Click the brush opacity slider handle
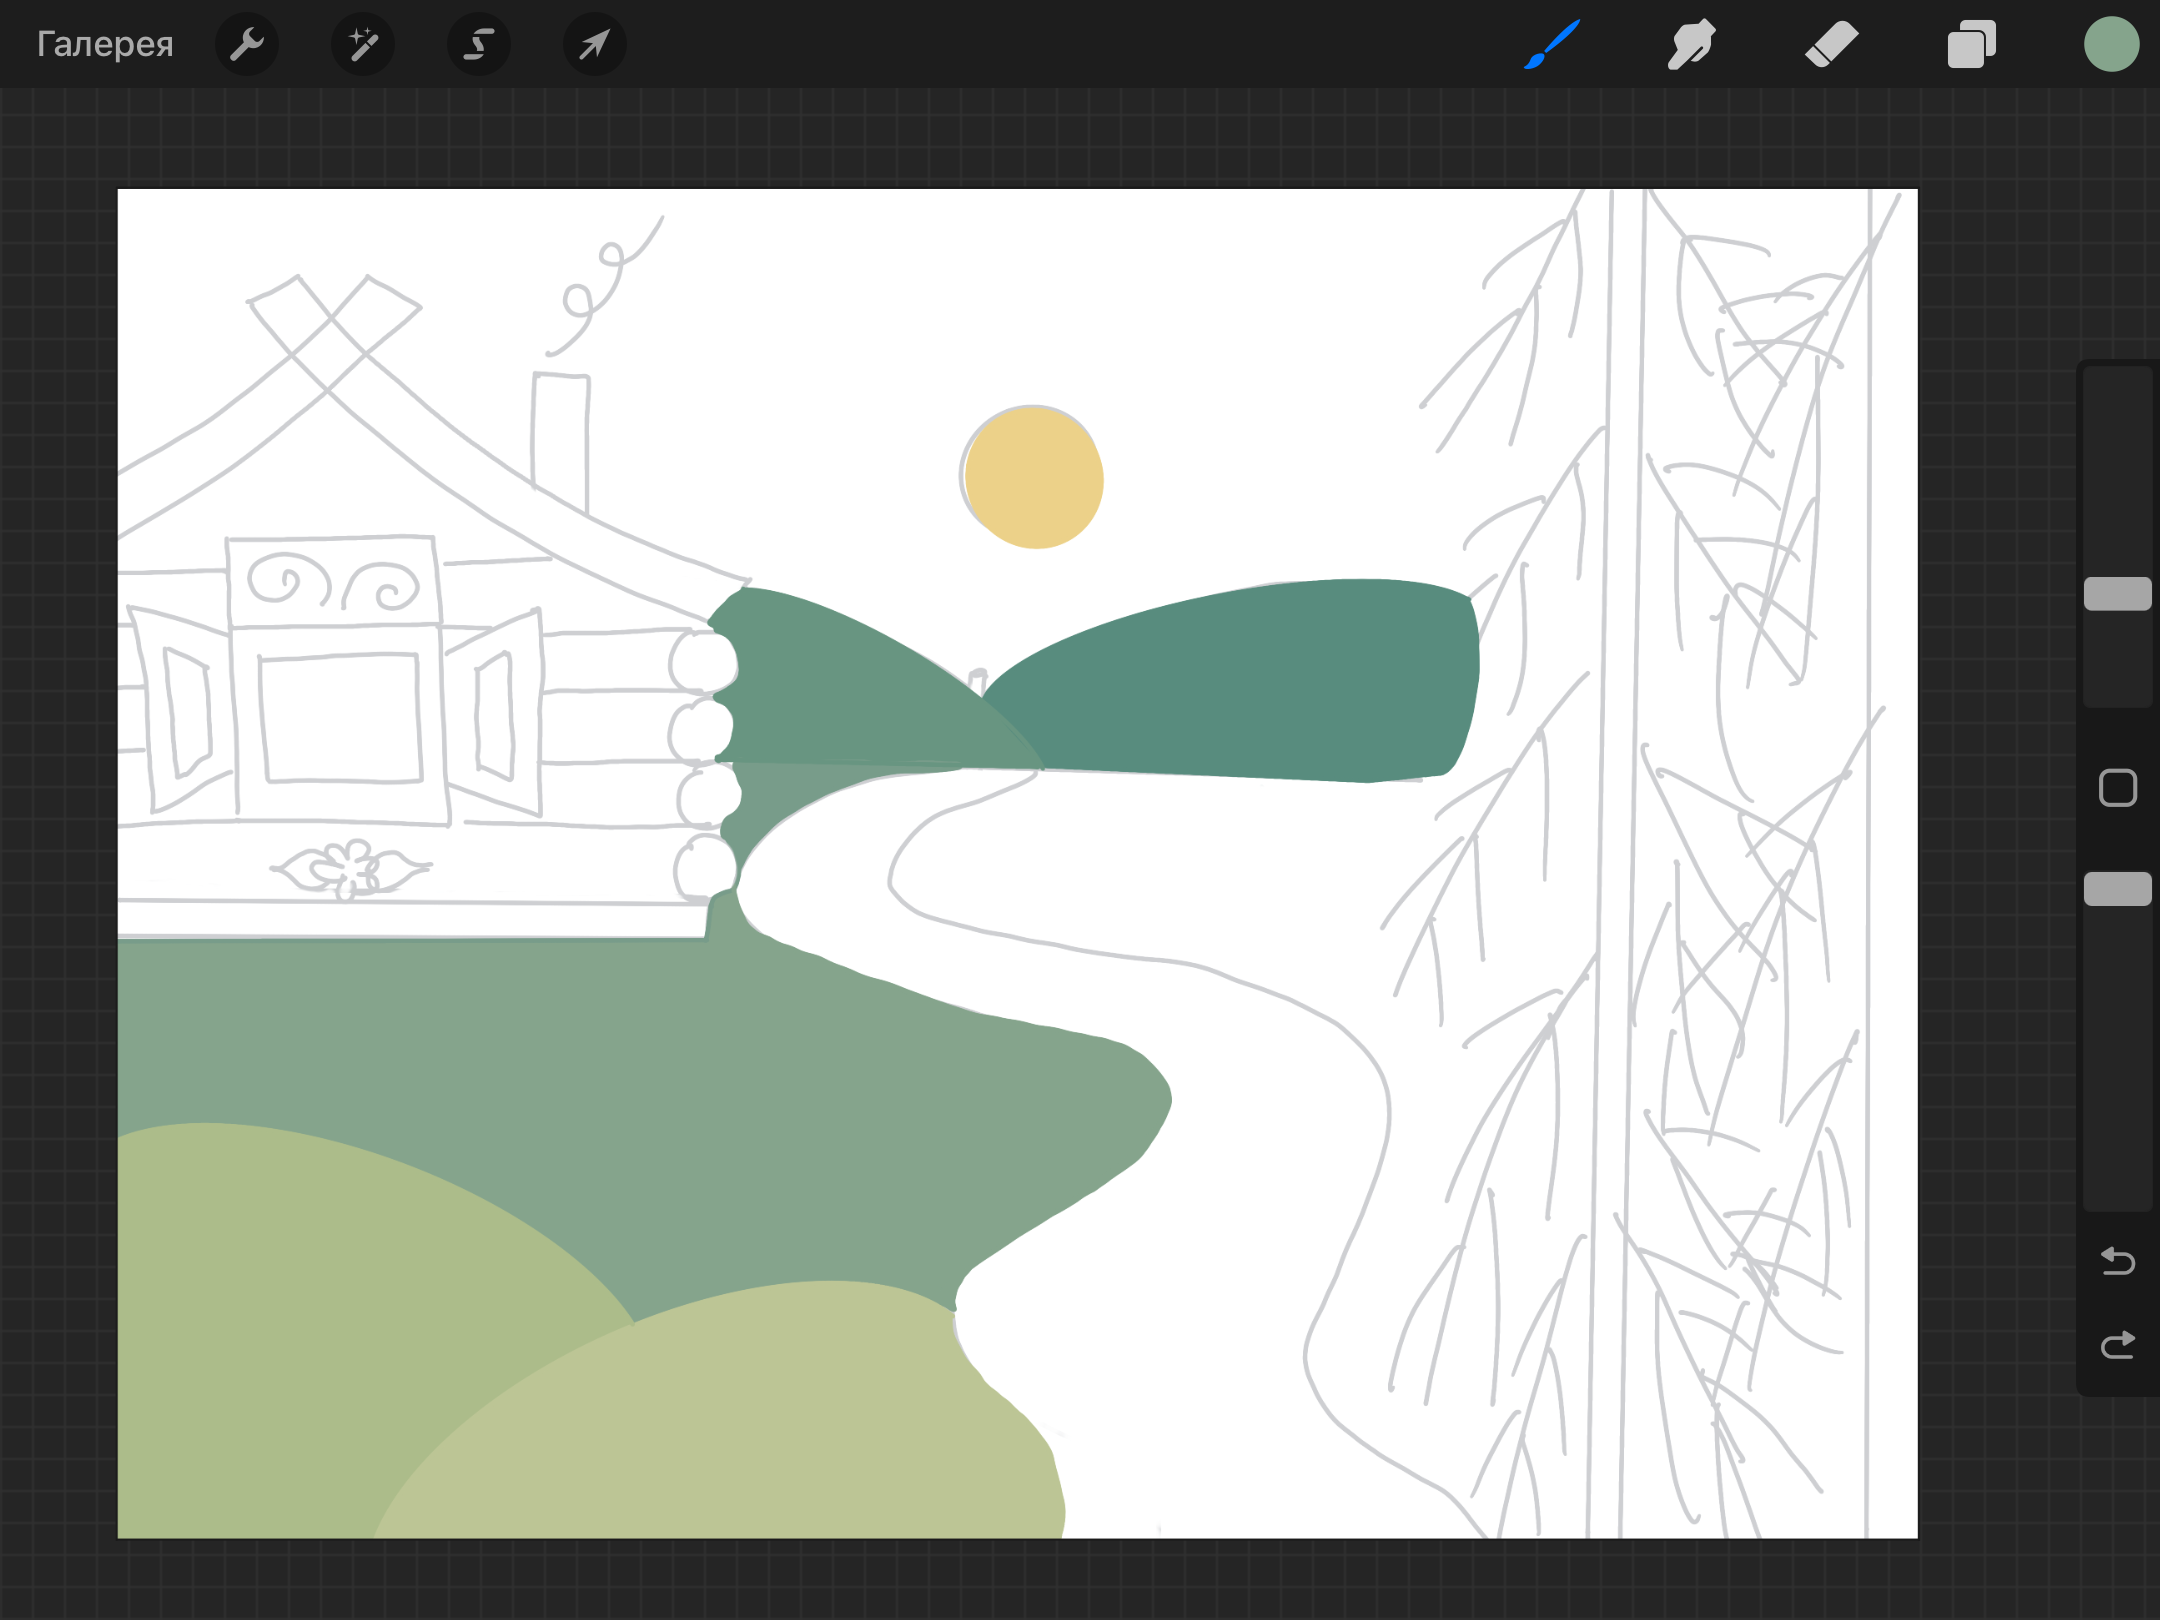Viewport: 2160px width, 1620px height. pos(2117,889)
